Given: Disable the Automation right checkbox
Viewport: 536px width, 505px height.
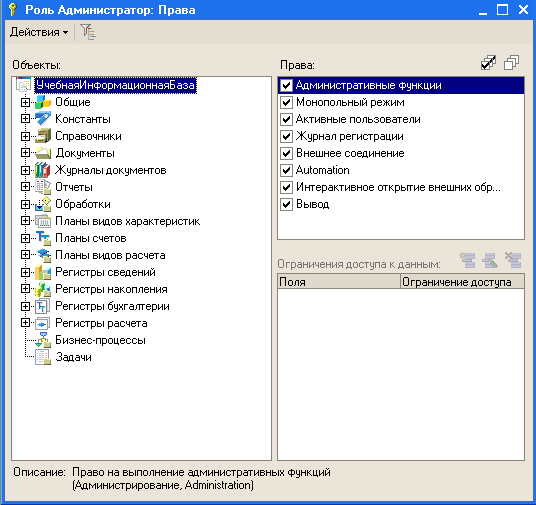Looking at the screenshot, I should pyautogui.click(x=286, y=170).
